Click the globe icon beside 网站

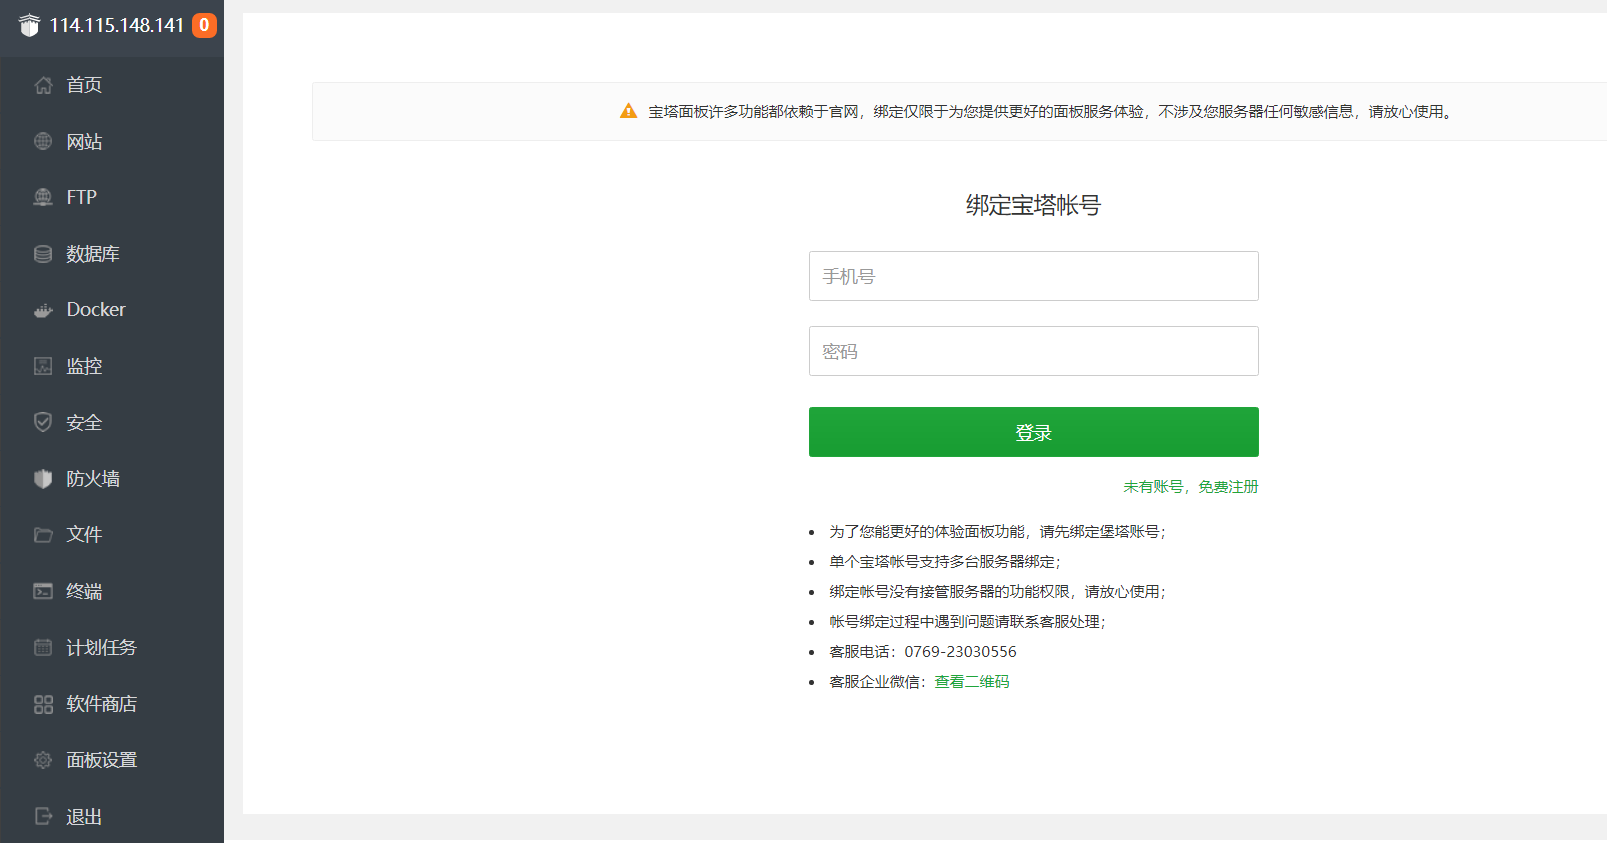pos(43,141)
